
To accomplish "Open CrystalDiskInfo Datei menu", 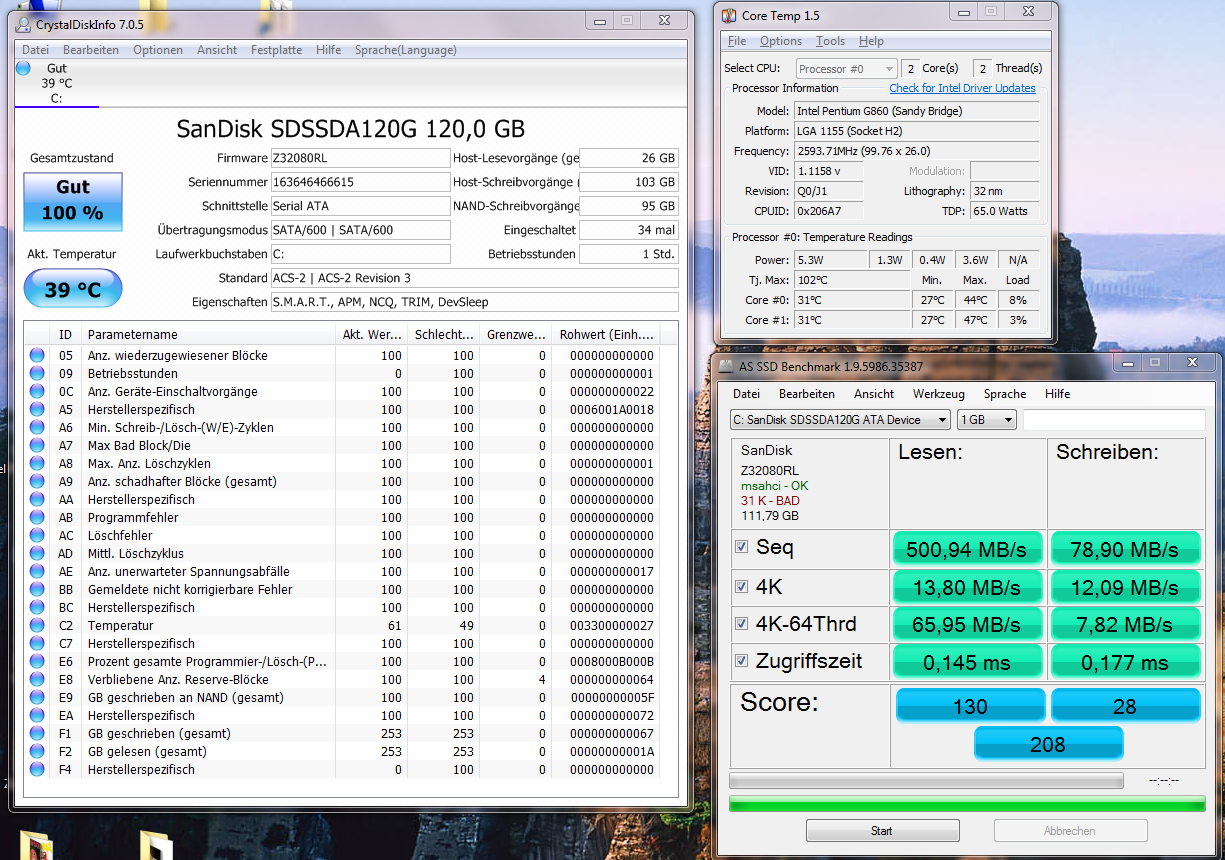I will click(x=35, y=50).
